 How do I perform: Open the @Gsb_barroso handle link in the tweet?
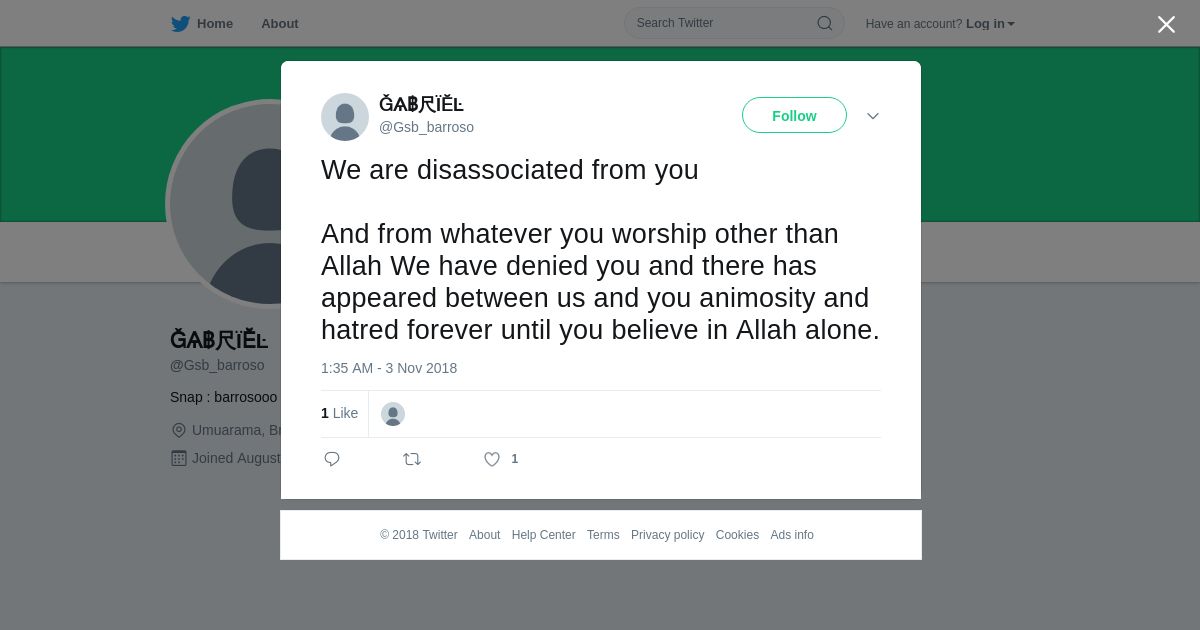coord(426,127)
